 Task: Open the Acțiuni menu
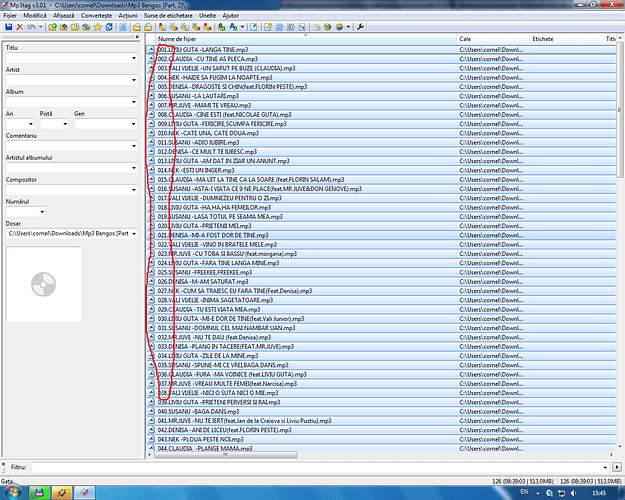click(128, 16)
